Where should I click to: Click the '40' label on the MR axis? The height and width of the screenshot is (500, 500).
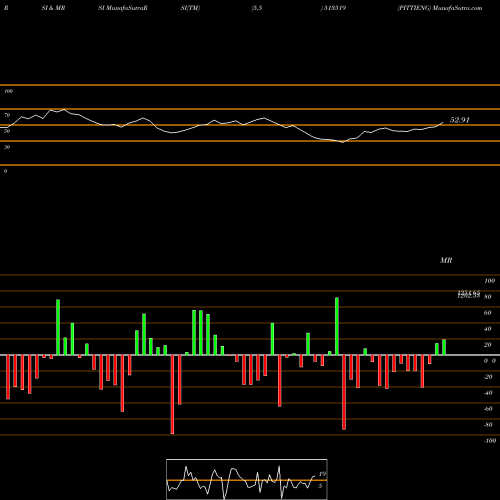[x=488, y=329]
